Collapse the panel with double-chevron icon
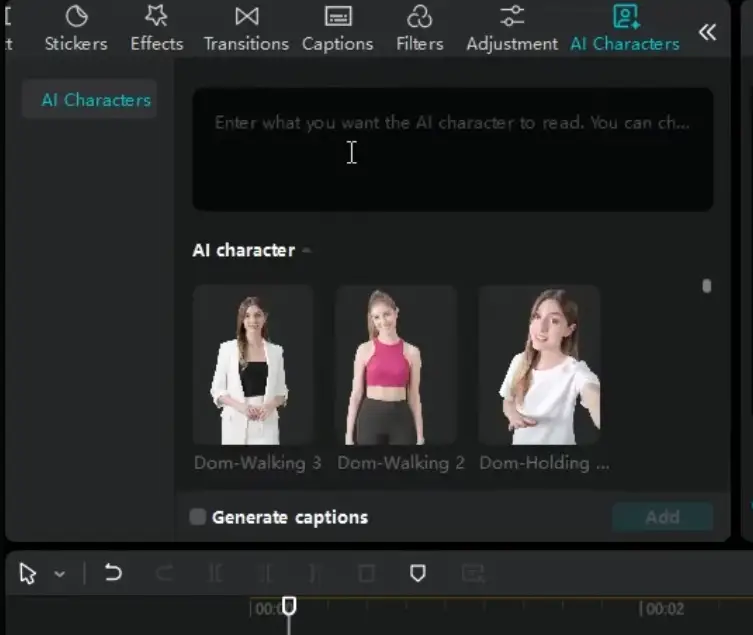Viewport: 753px width, 635px height. click(707, 32)
